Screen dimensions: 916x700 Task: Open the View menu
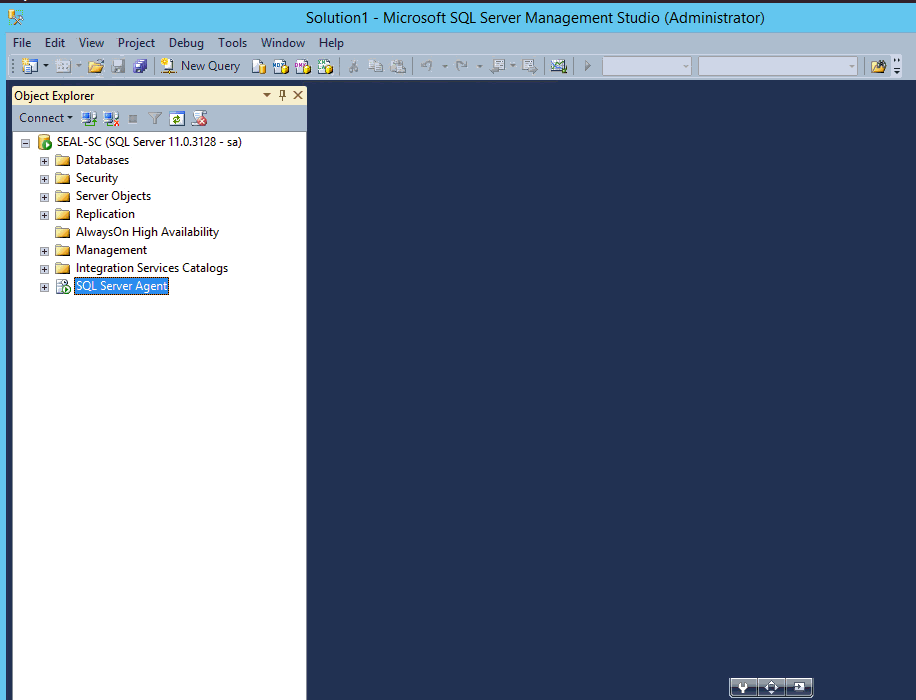91,43
